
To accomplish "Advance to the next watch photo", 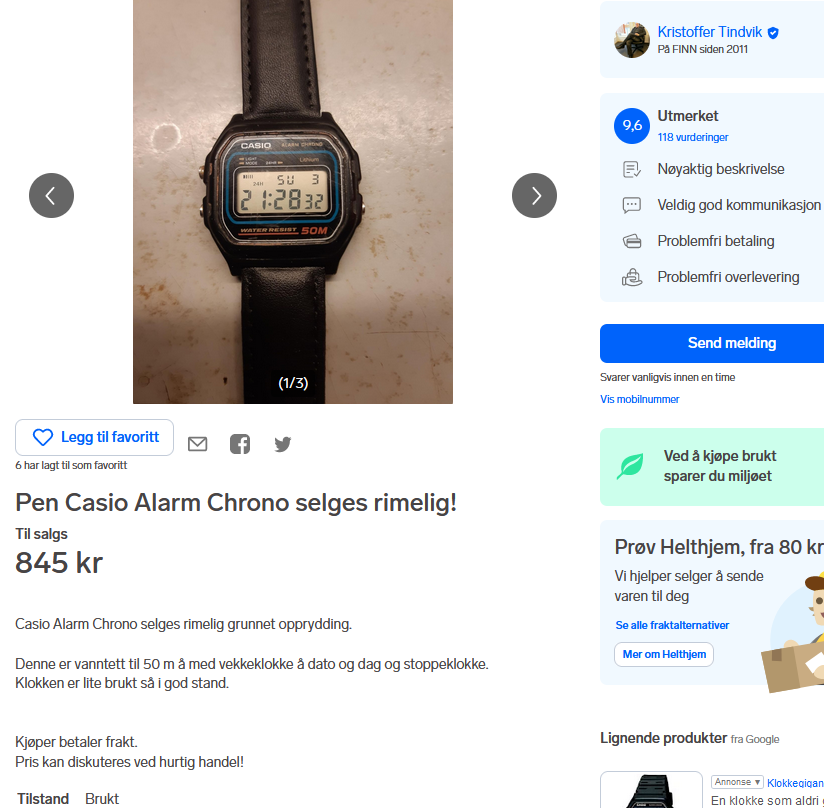I will [x=534, y=195].
